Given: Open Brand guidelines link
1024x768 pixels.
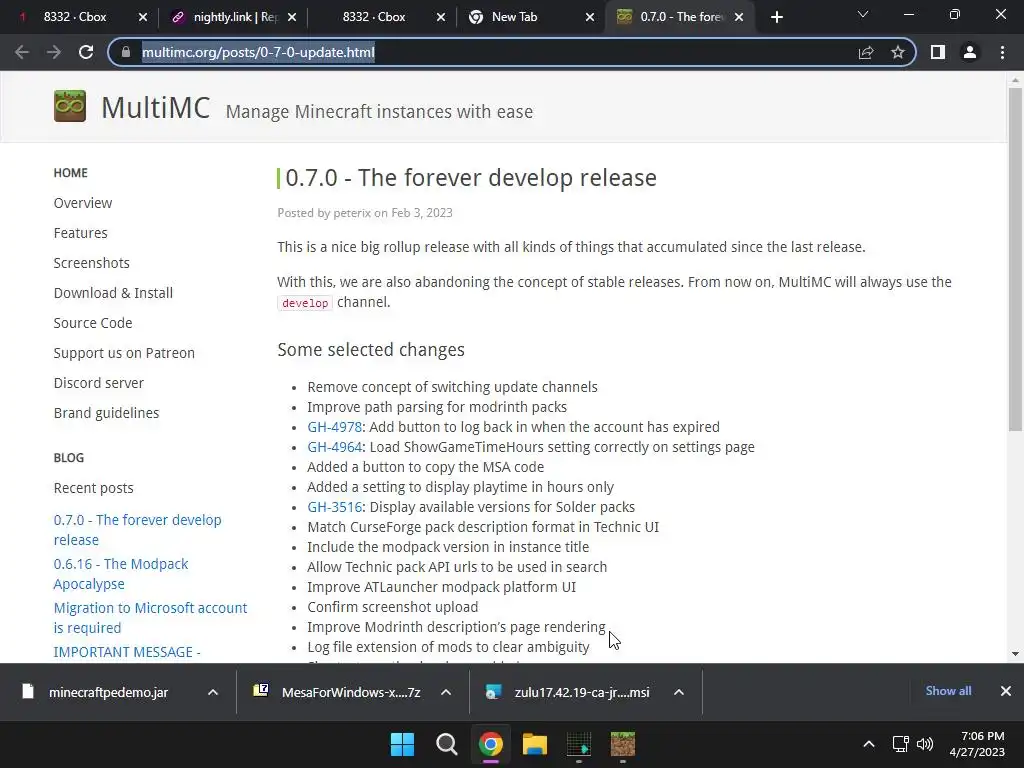Looking at the screenshot, I should coord(106,413).
